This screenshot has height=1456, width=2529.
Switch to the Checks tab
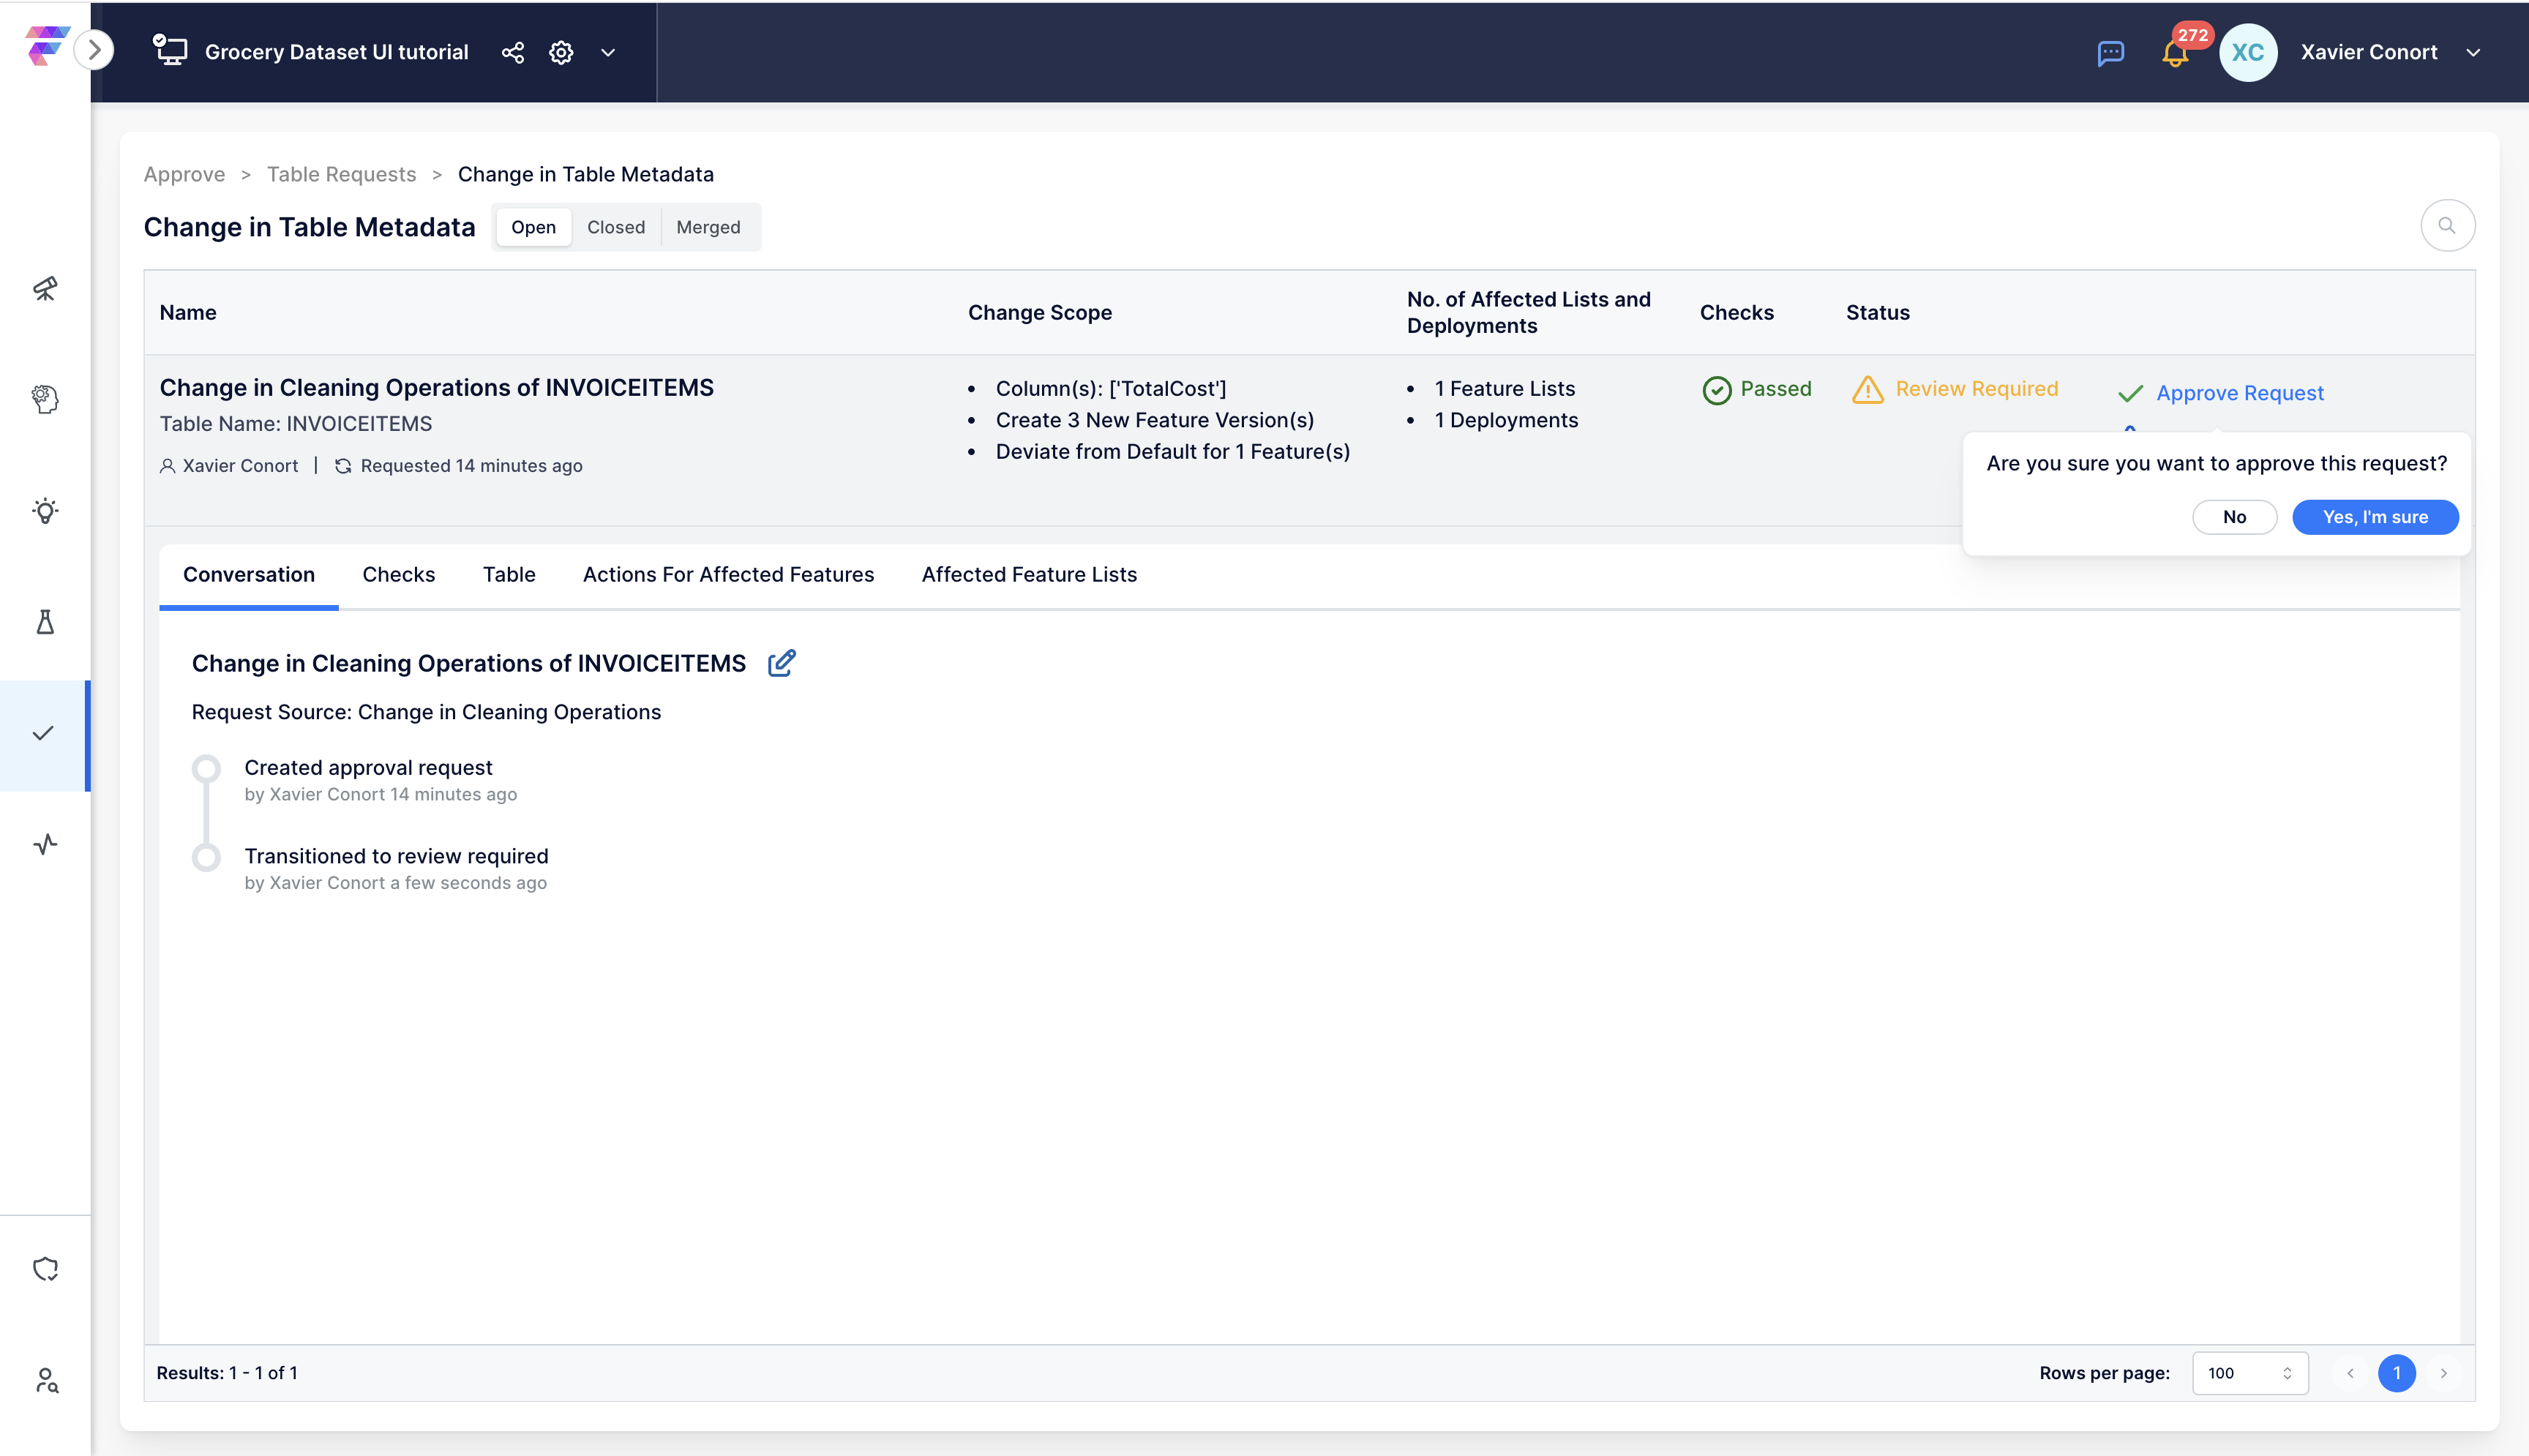click(399, 574)
